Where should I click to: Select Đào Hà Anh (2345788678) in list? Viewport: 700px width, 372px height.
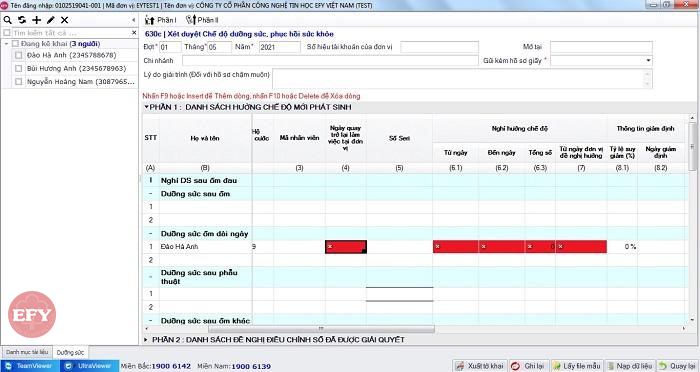coord(71,55)
